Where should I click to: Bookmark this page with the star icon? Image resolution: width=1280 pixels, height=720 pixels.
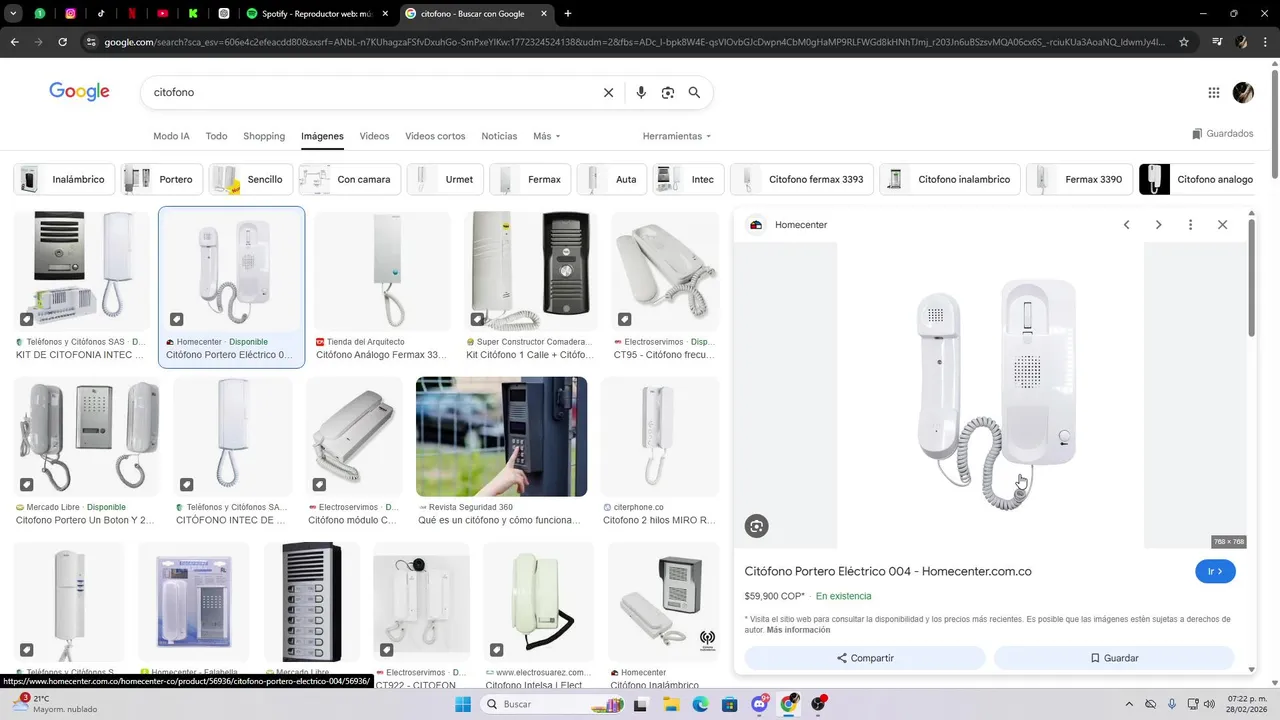click(x=1184, y=42)
